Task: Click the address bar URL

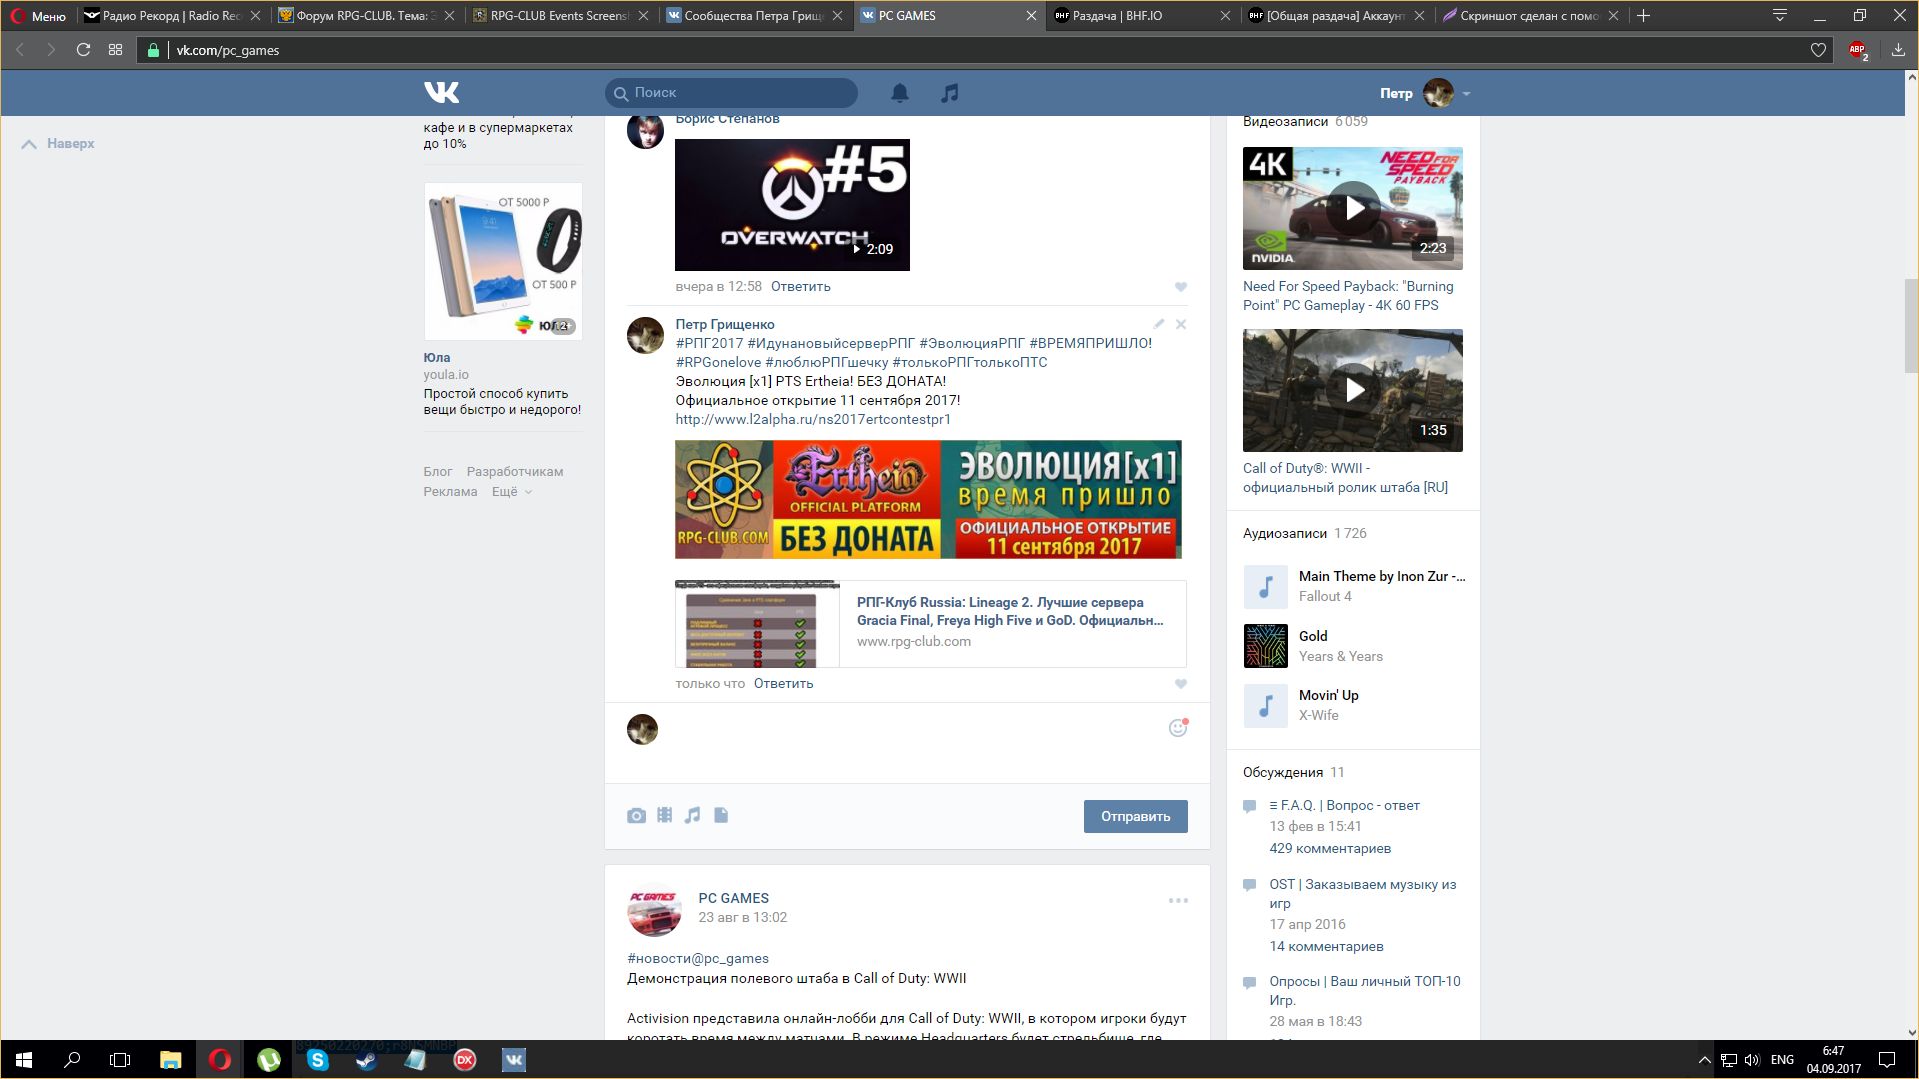Action: [228, 50]
